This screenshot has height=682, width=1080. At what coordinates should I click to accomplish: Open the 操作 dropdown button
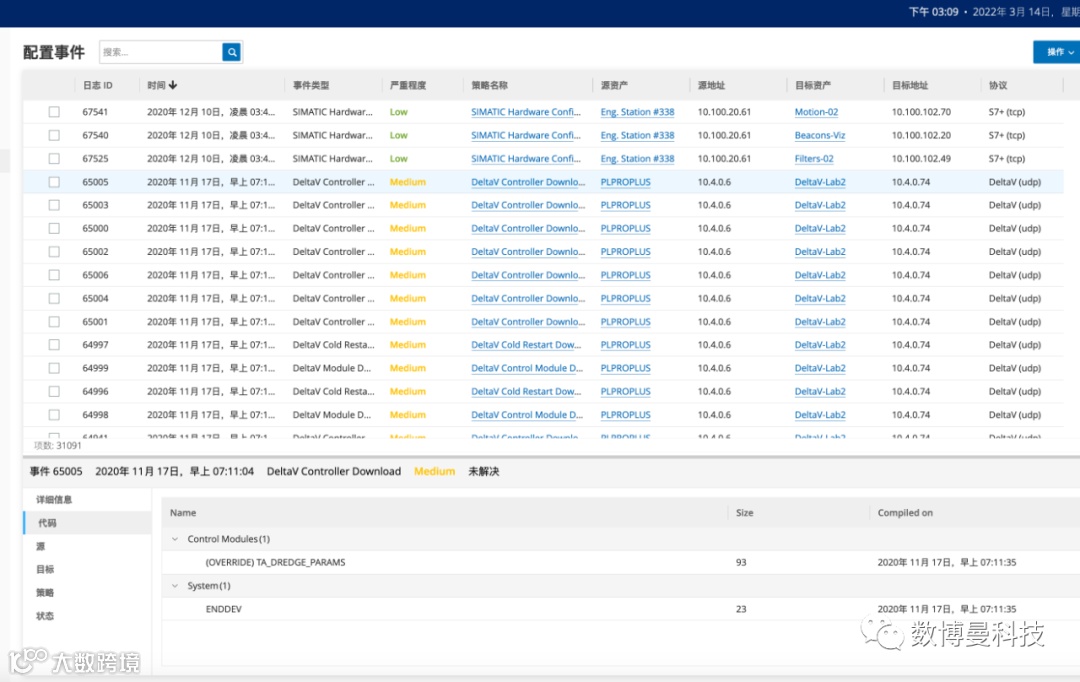(1058, 52)
